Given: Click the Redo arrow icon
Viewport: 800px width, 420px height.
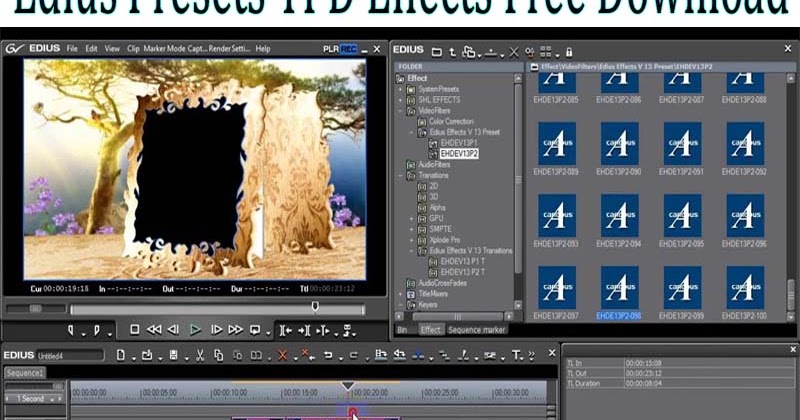Looking at the screenshot, I should point(354,355).
